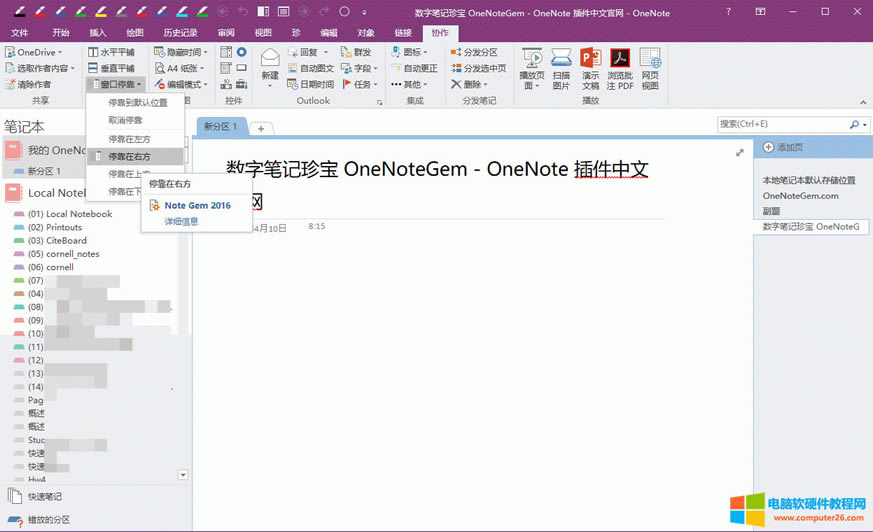This screenshot has height=532, width=873.
Task: Click the 播放页面 presentation button
Action: [532, 69]
